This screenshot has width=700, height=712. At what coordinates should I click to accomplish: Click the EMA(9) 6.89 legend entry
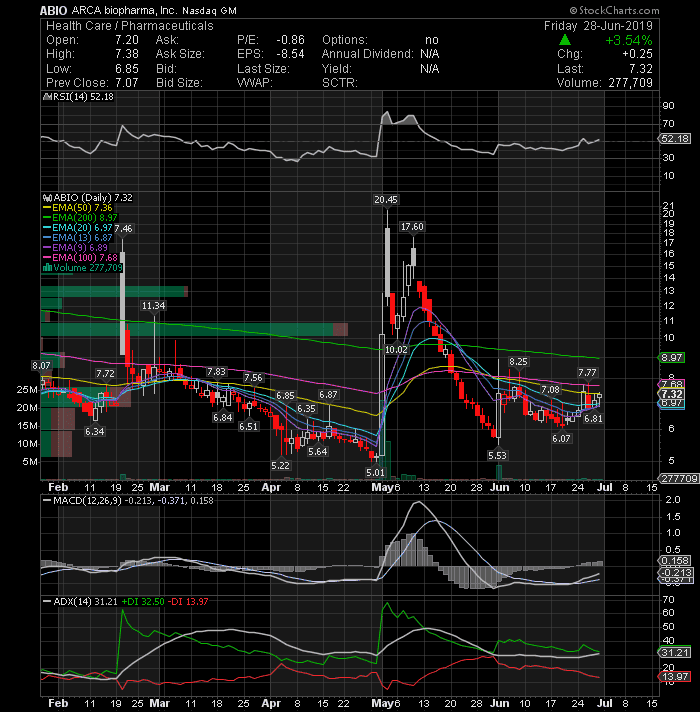[79, 248]
